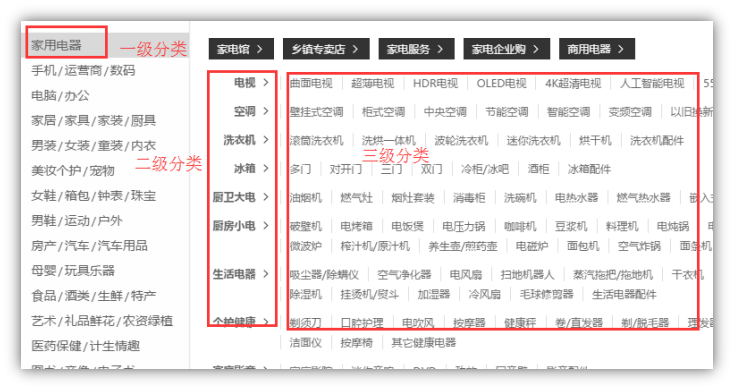Expand the 洗衣机 subcategory chevron
The image size is (735, 390).
pos(266,140)
